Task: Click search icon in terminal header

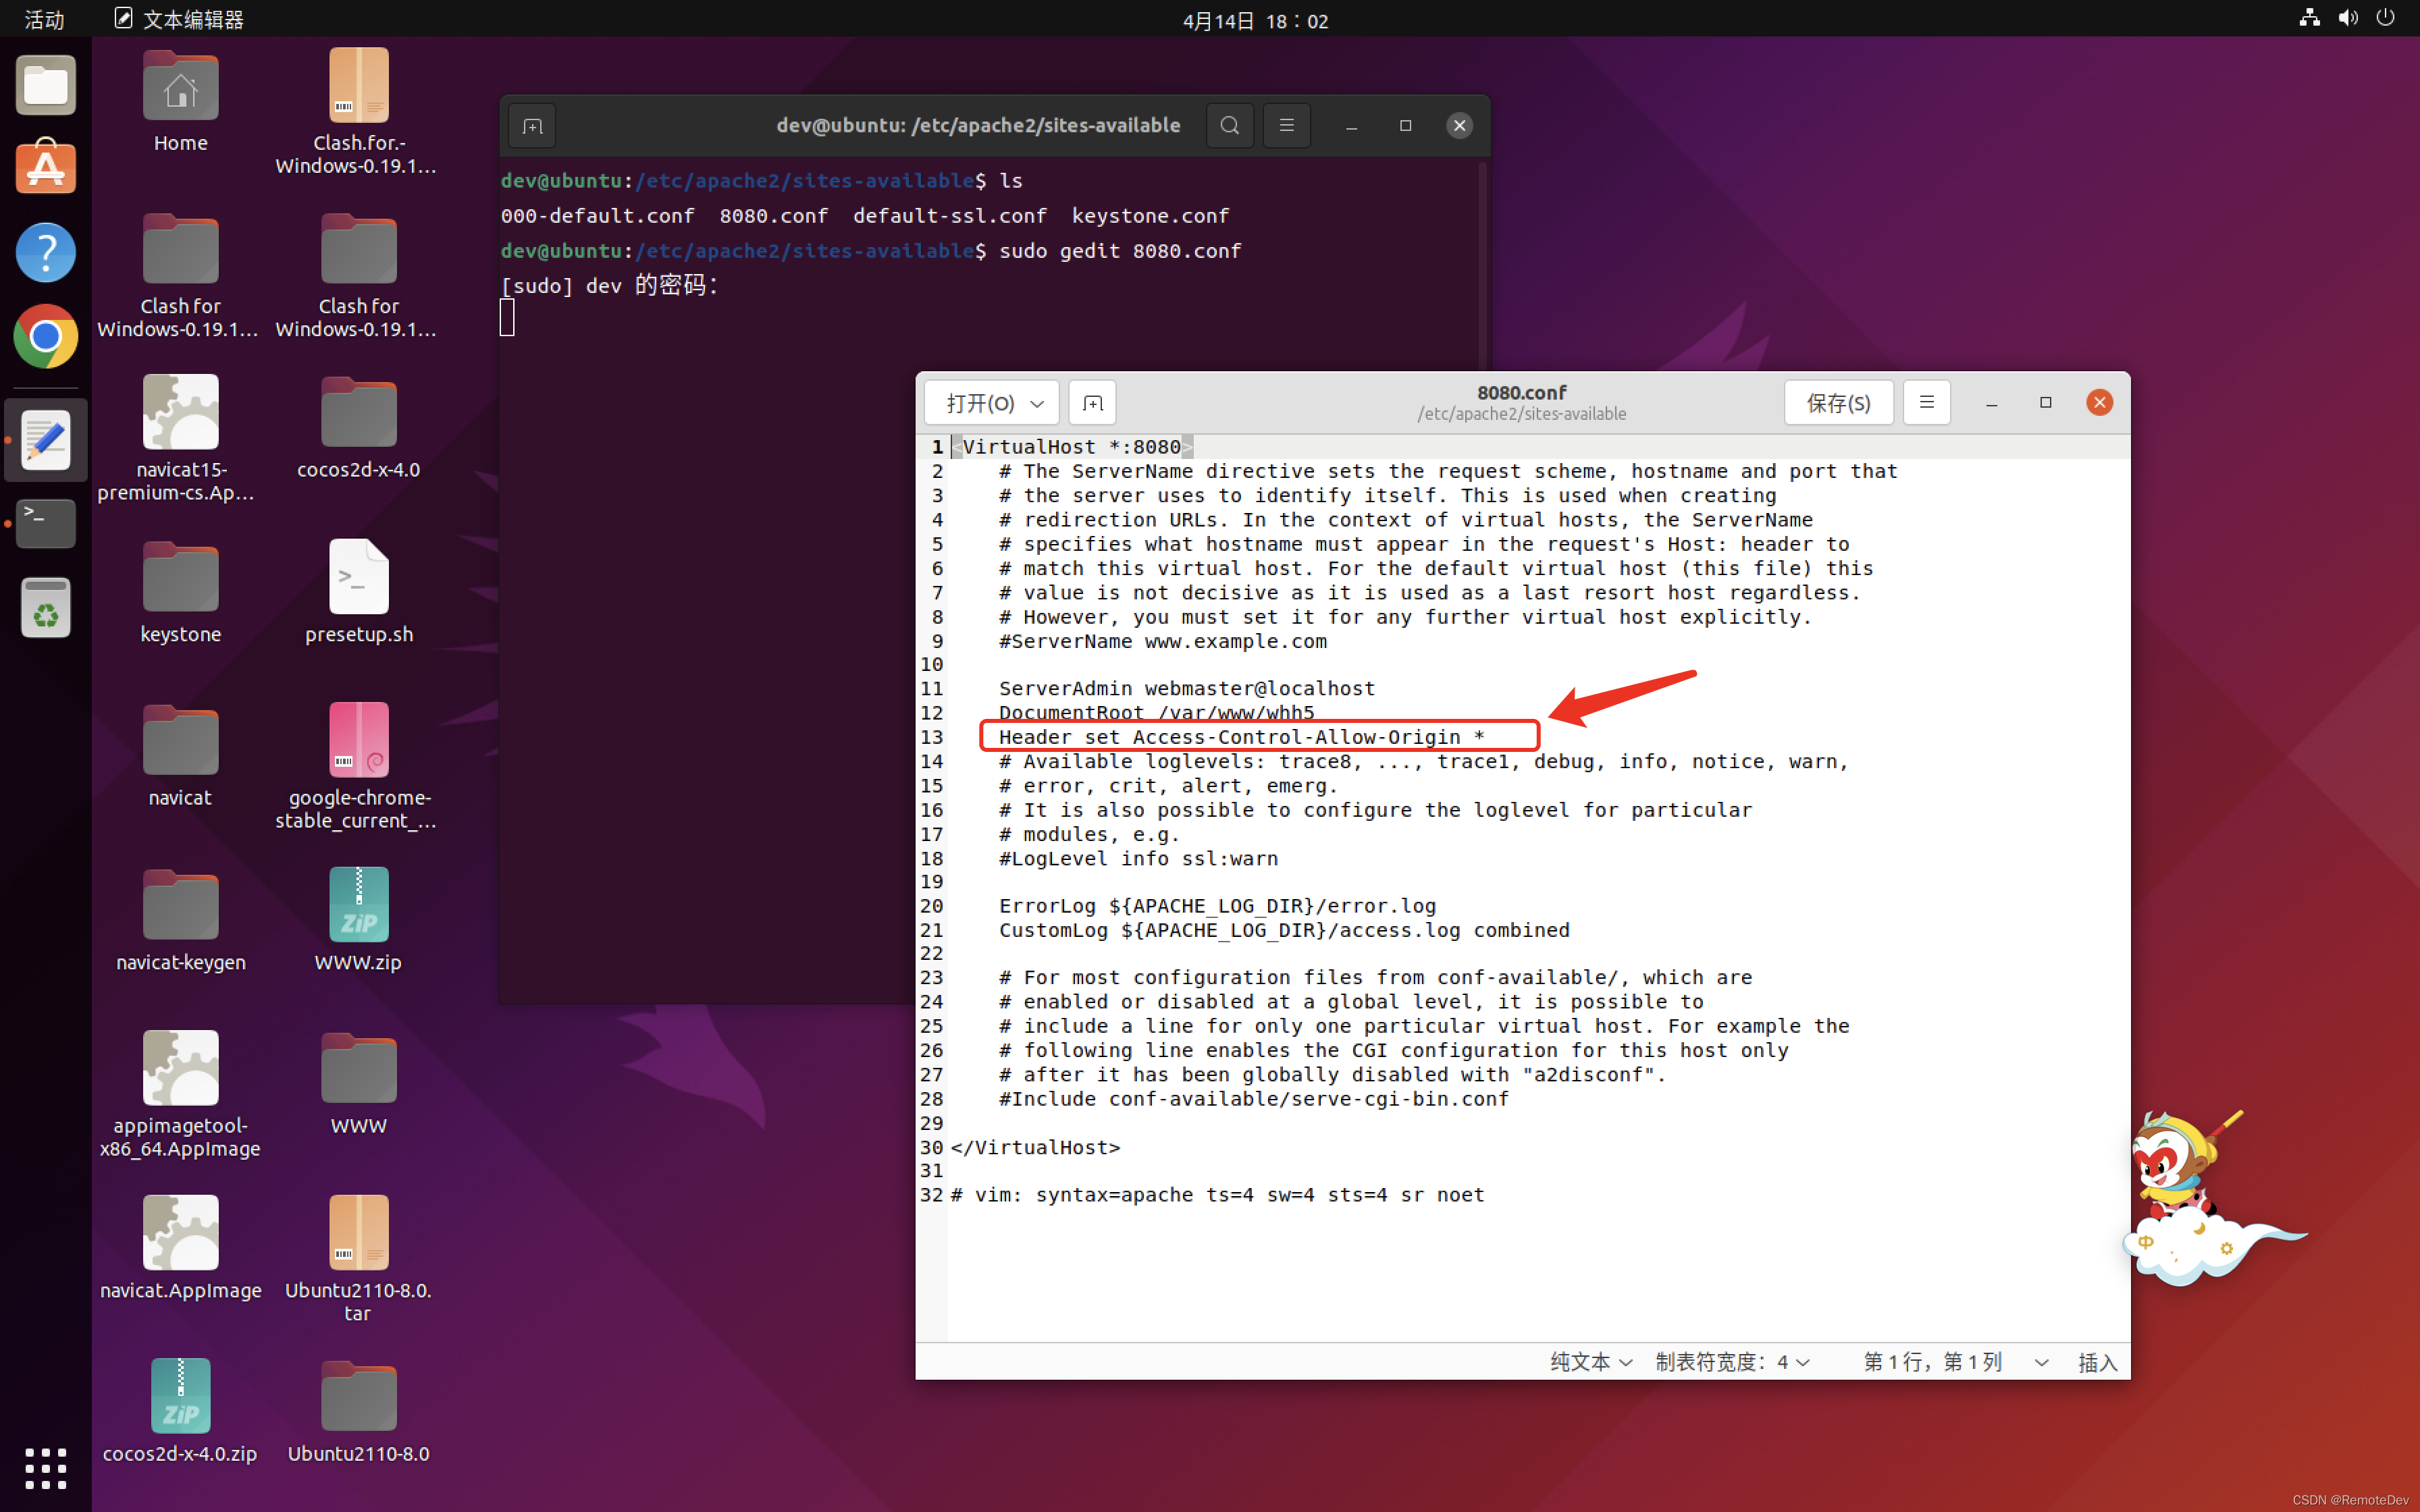Action: point(1230,126)
